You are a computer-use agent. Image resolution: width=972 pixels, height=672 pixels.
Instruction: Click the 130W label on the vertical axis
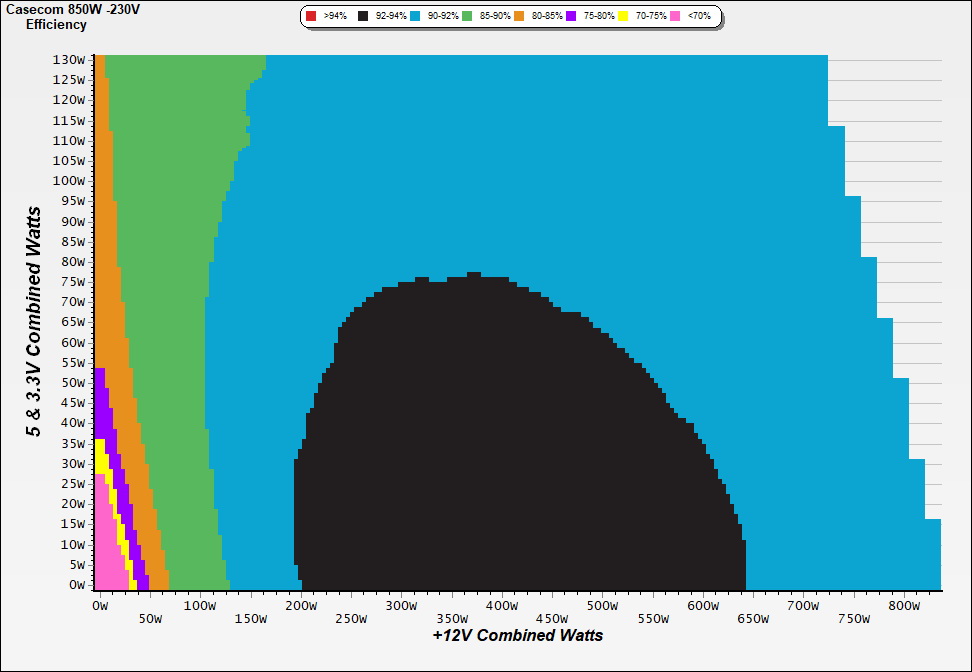pos(68,59)
